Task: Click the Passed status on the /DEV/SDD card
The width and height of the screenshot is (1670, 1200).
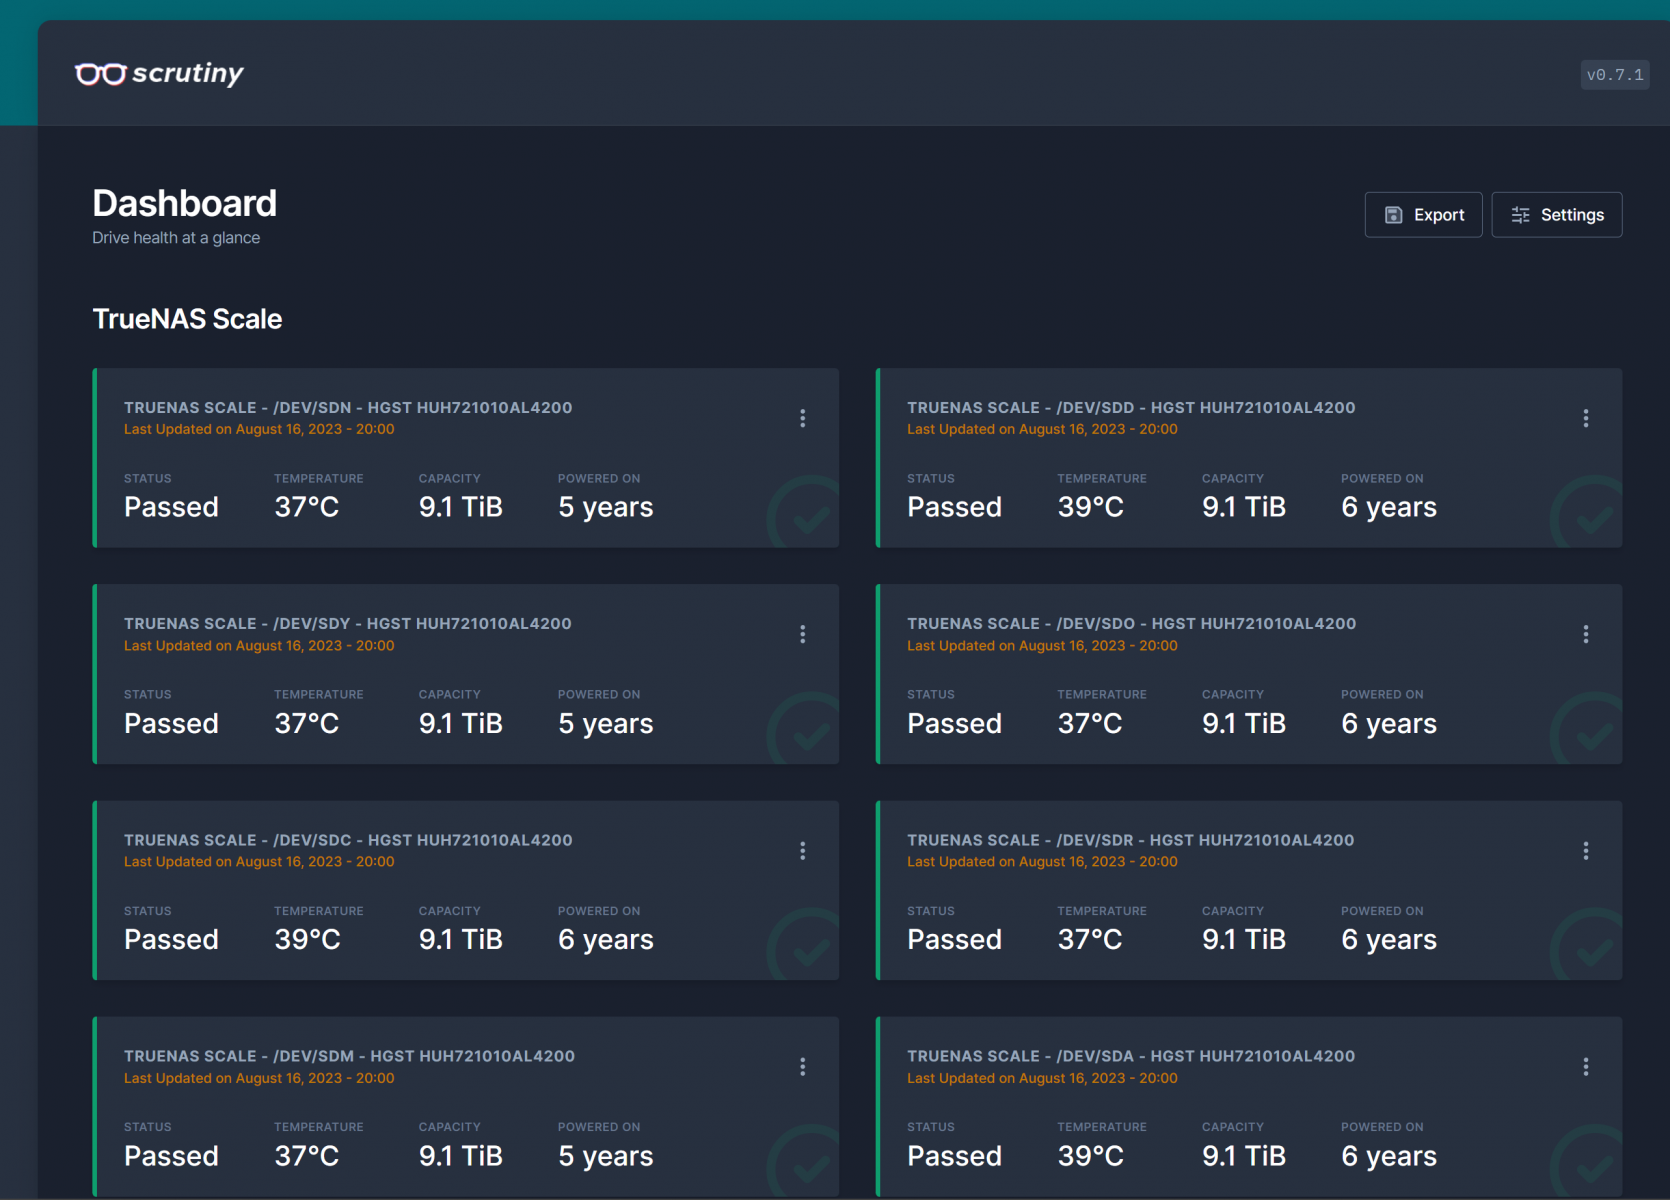Action: click(954, 507)
